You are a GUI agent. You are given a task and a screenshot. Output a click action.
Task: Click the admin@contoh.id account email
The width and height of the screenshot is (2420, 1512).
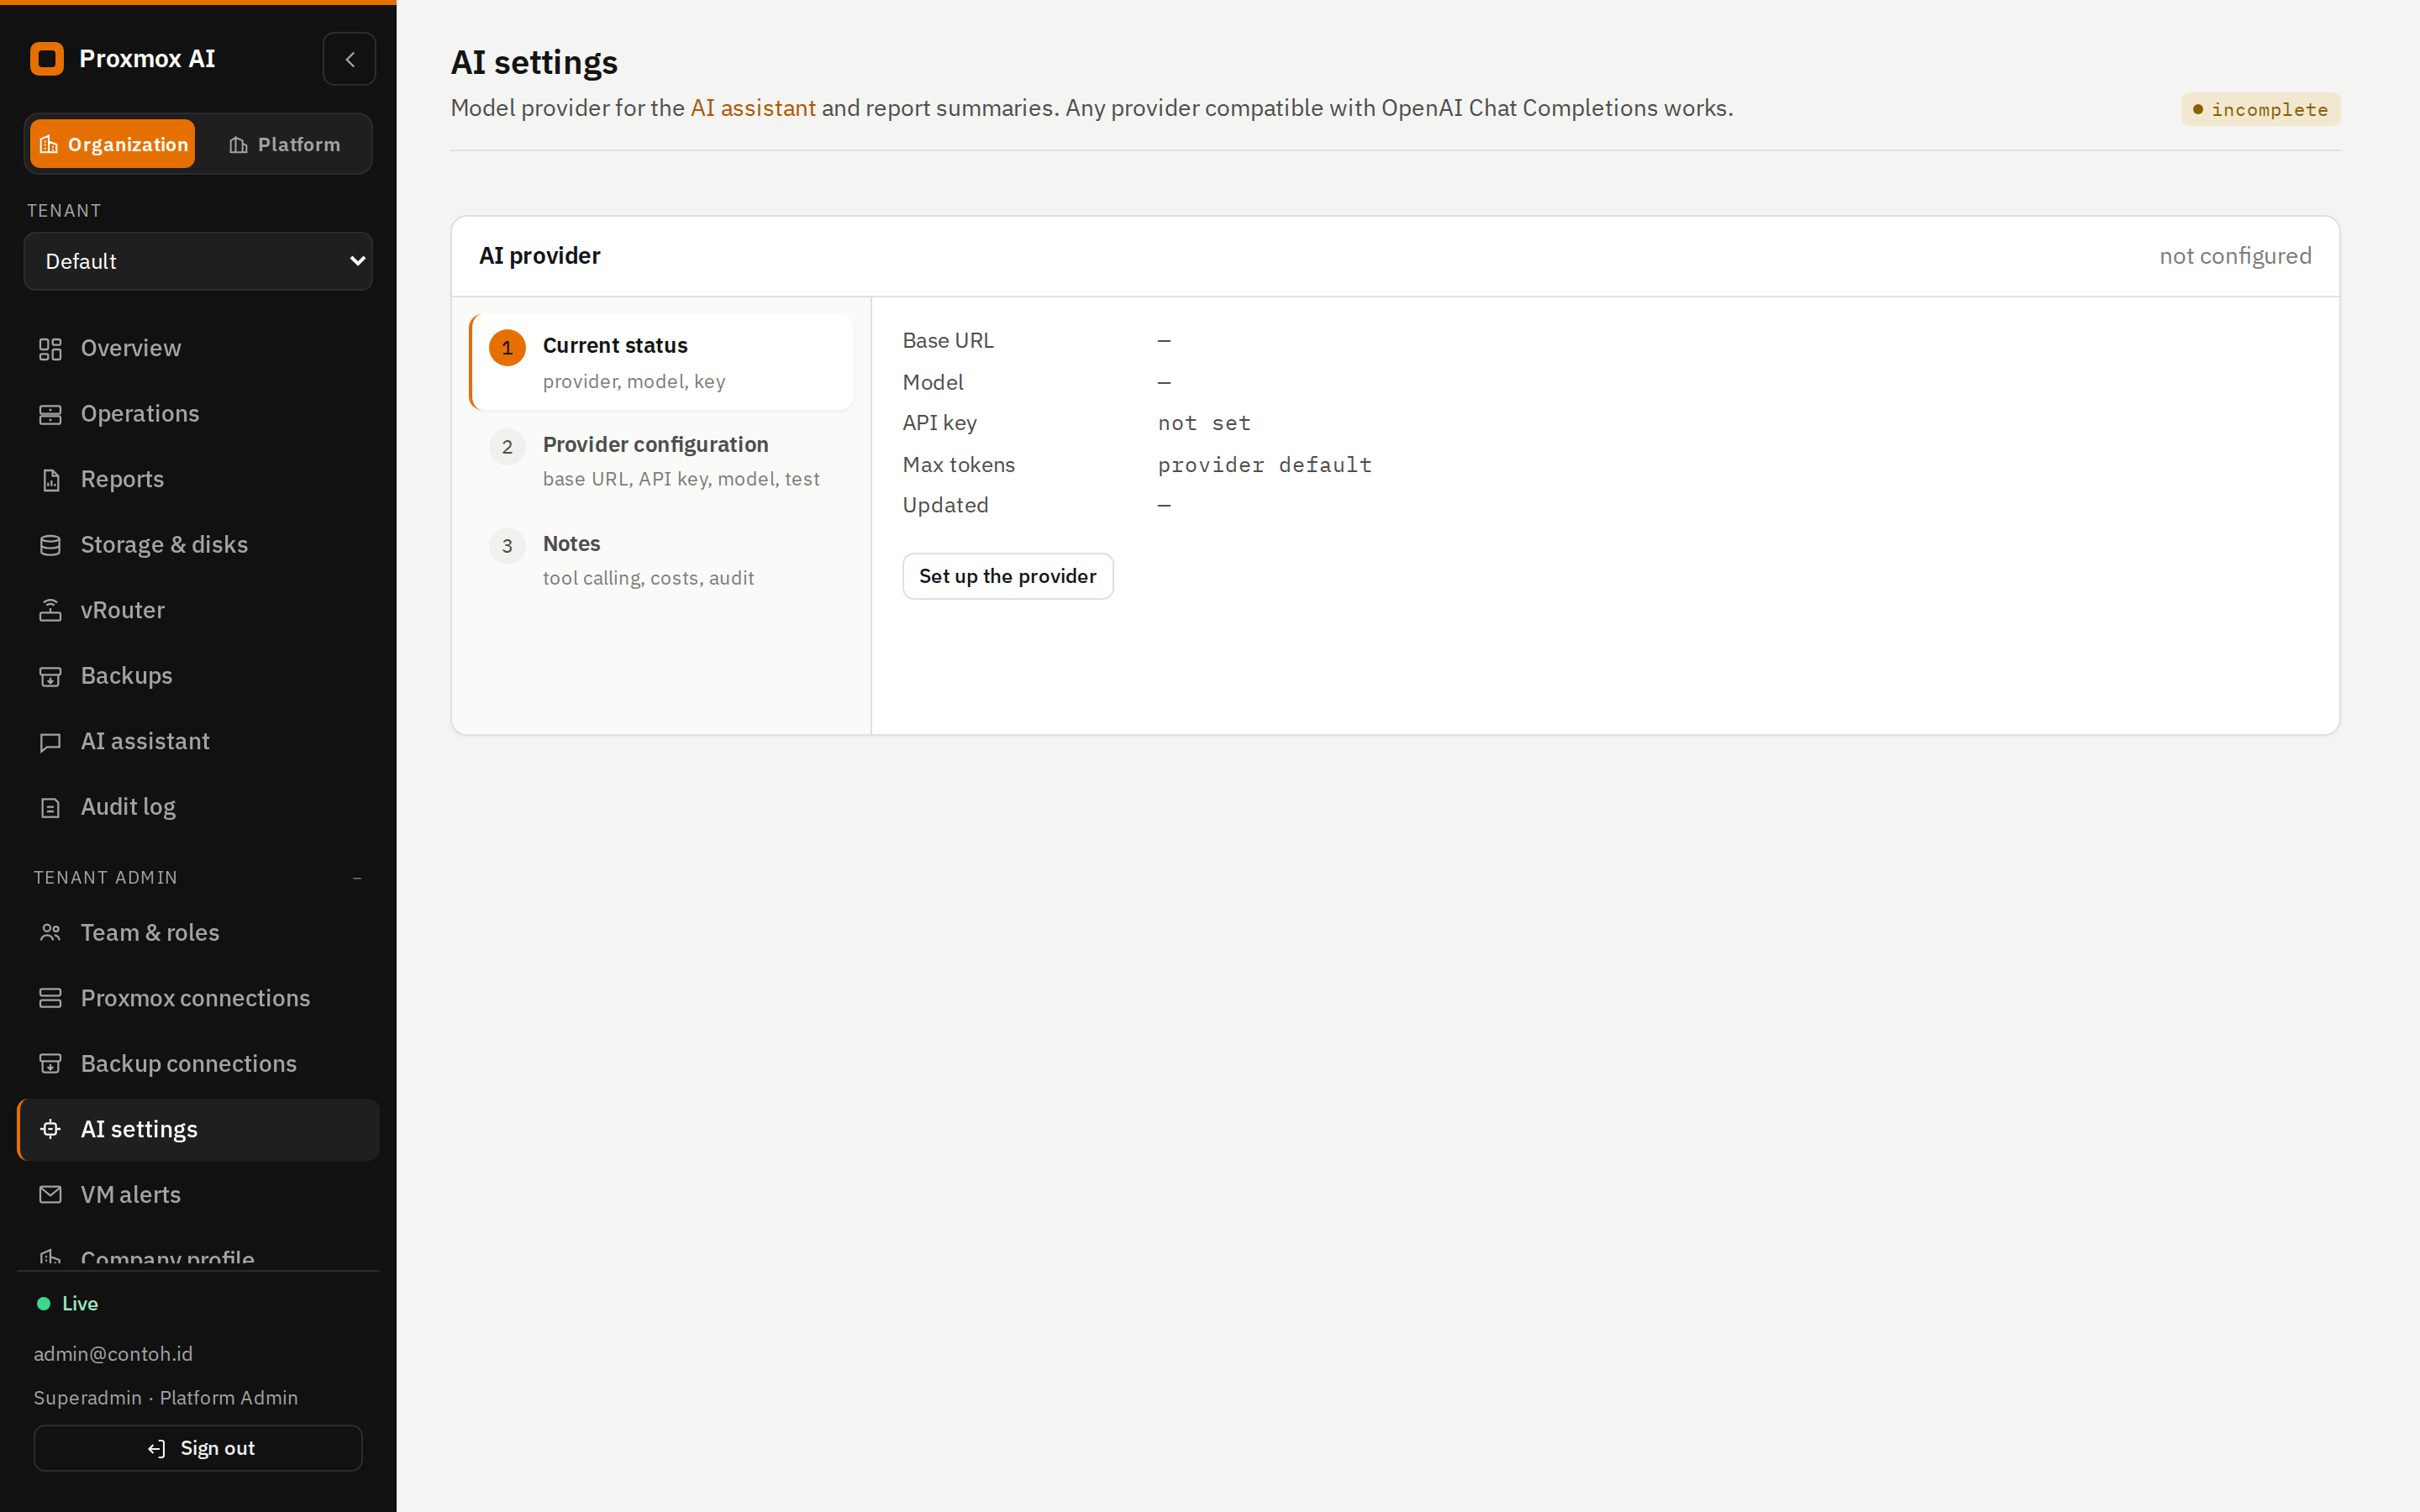tap(113, 1354)
